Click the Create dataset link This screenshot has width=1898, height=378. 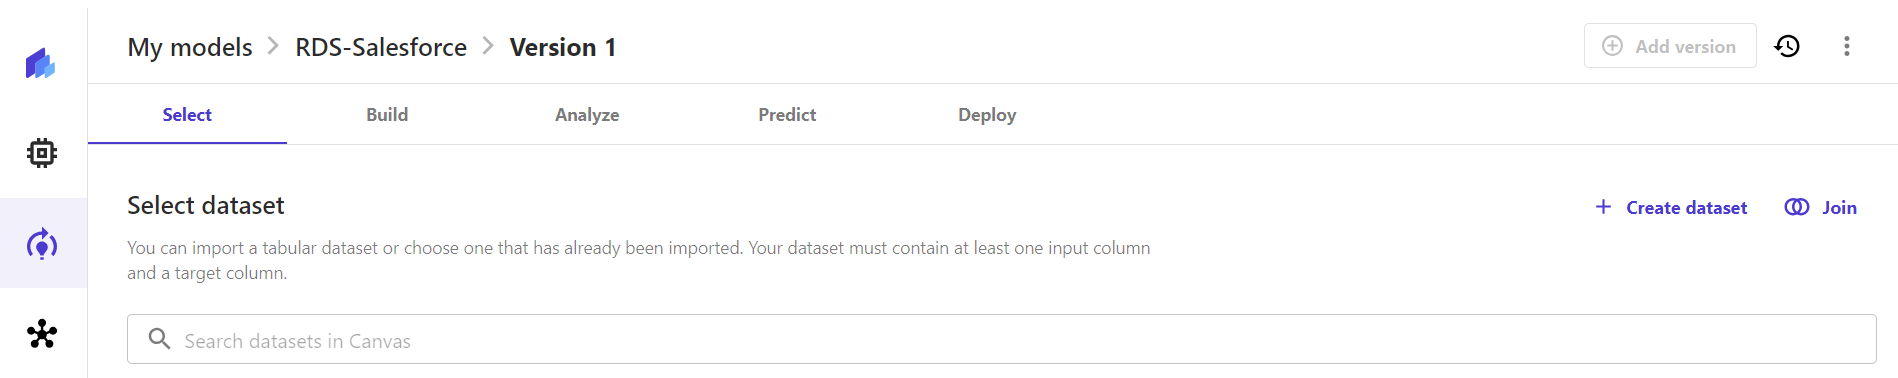coord(1687,207)
